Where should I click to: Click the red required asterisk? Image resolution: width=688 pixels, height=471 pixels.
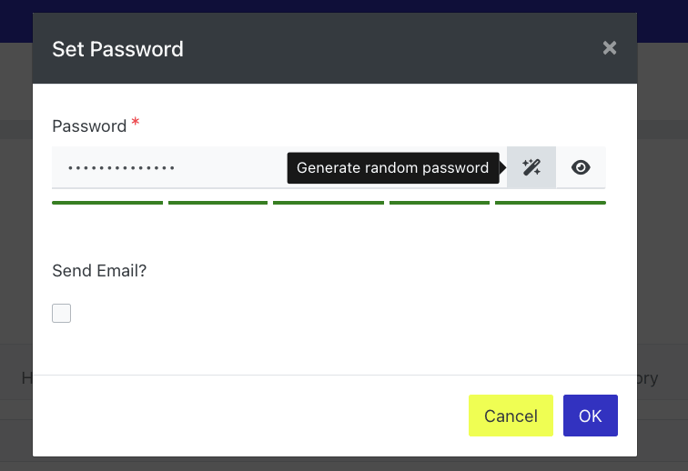(x=136, y=122)
